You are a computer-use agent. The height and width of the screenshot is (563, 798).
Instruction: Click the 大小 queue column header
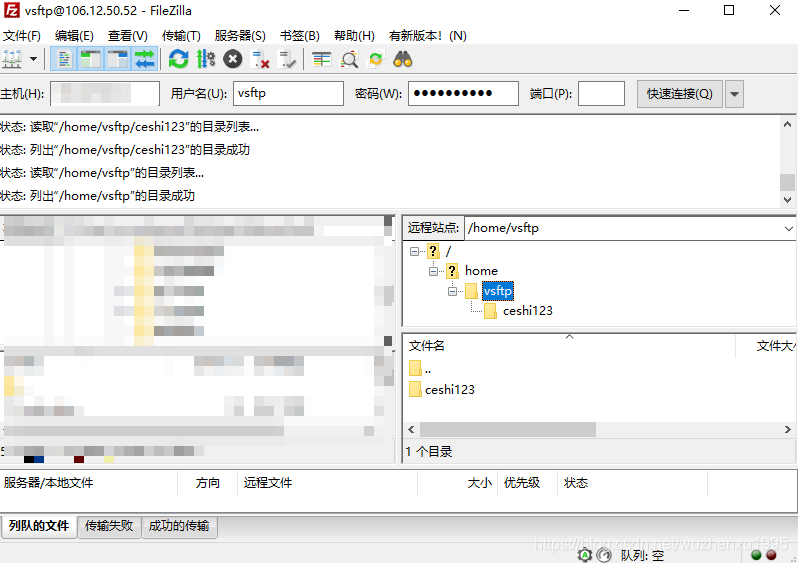coord(458,483)
